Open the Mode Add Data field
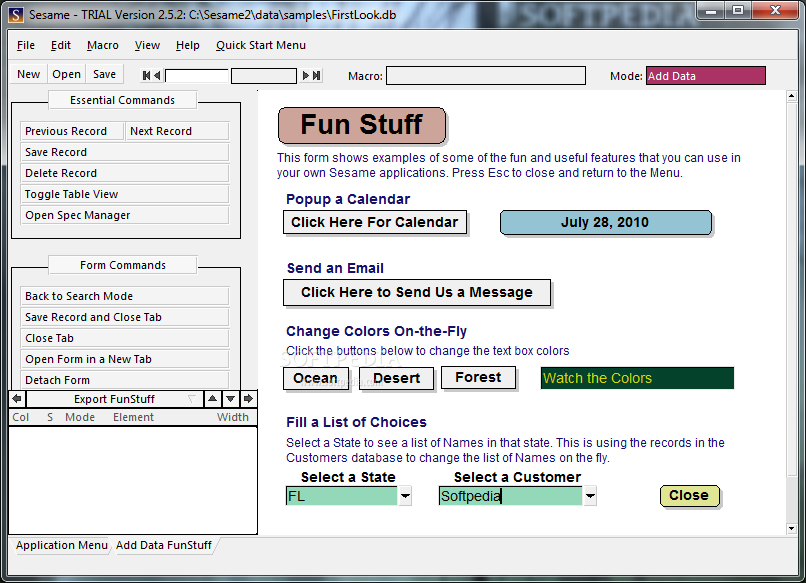The image size is (806, 583). point(705,76)
